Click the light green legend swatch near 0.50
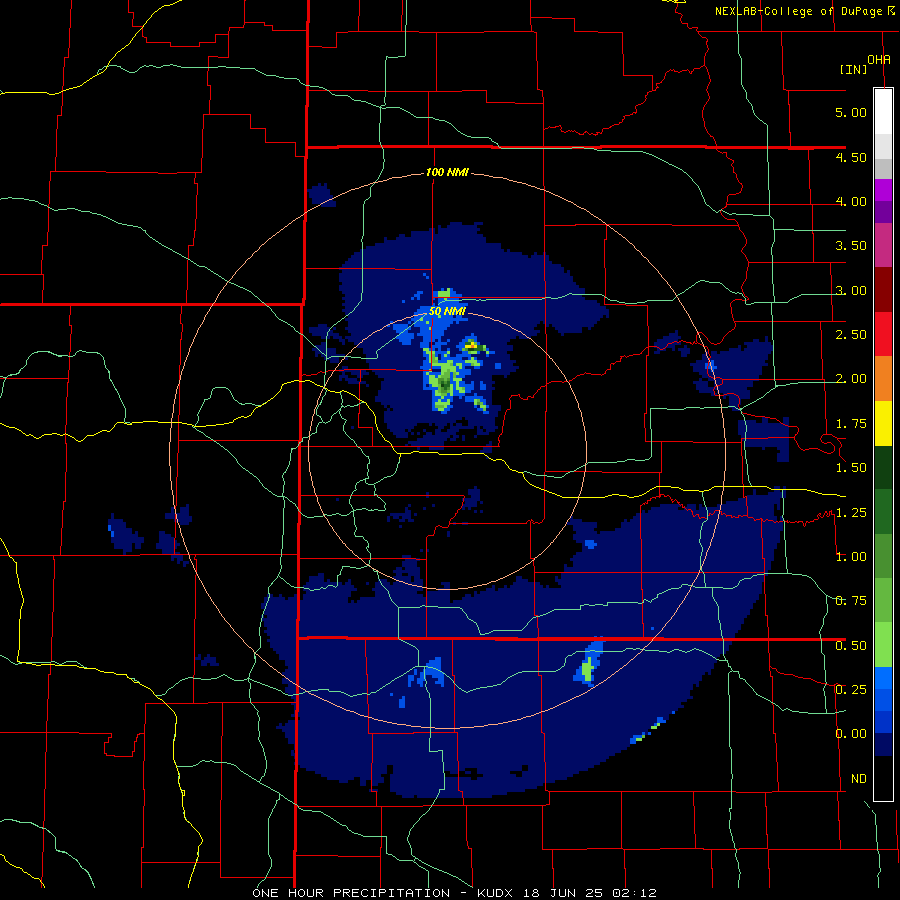This screenshot has height=900, width=900. click(883, 645)
